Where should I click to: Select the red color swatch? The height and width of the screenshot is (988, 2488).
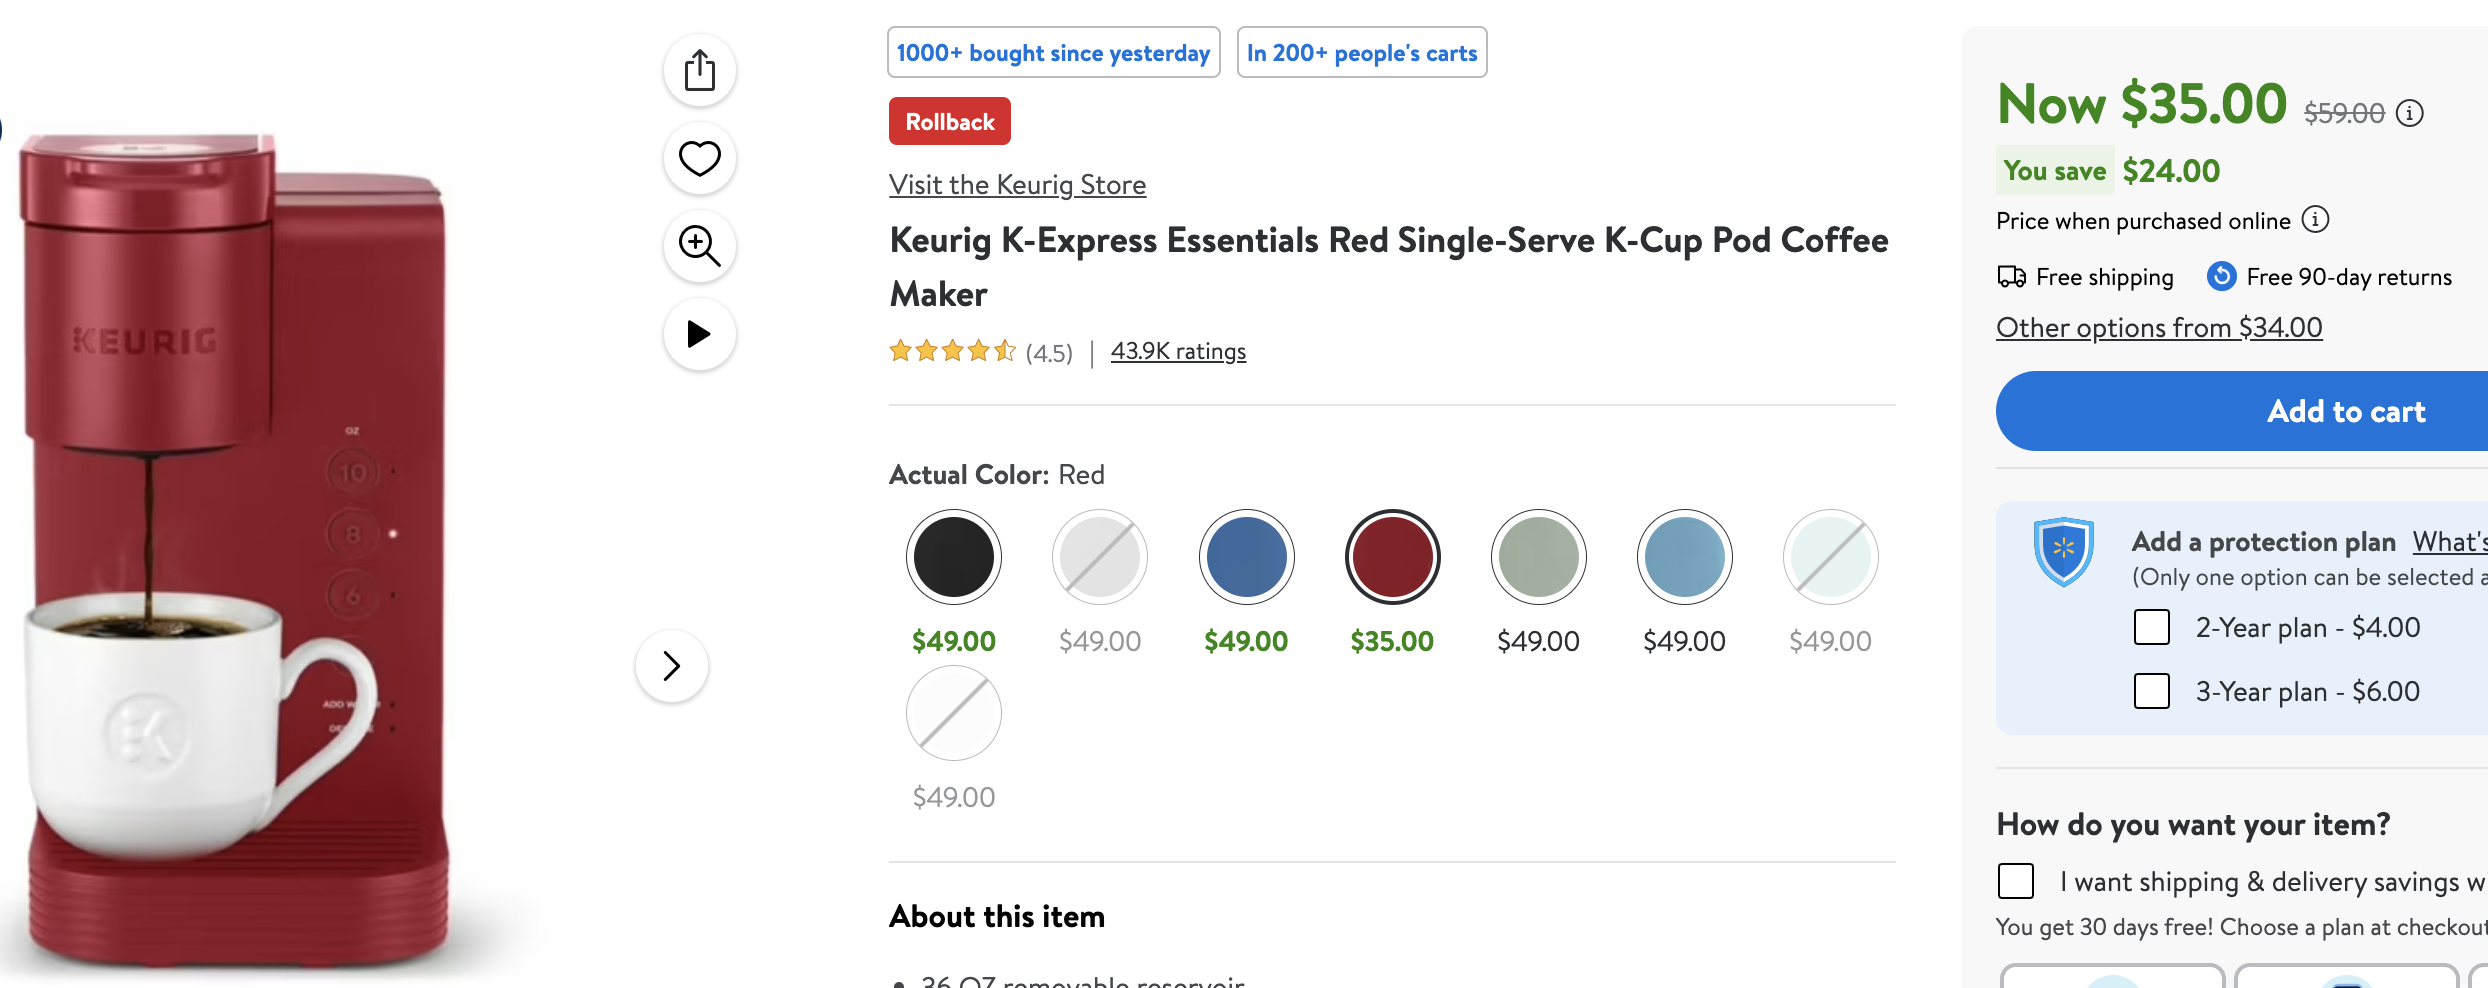click(x=1393, y=557)
